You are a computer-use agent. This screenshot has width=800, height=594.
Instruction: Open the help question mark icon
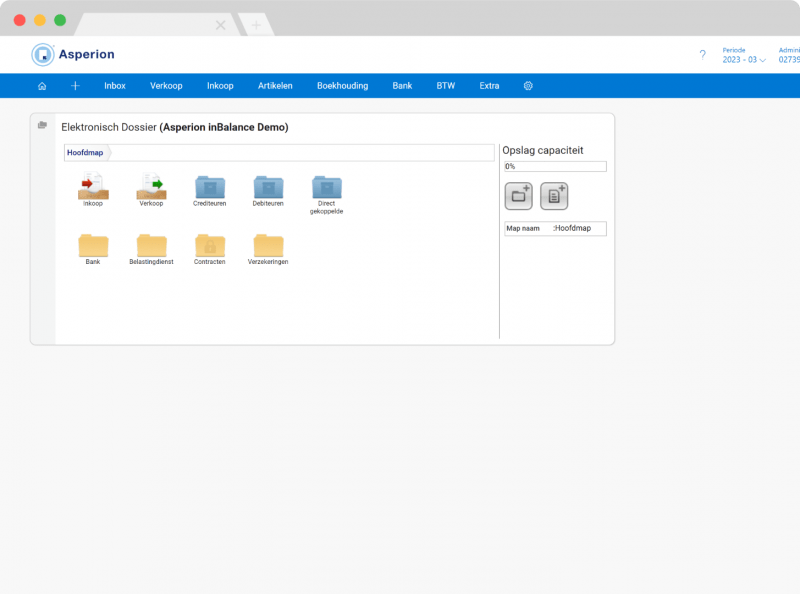702,55
